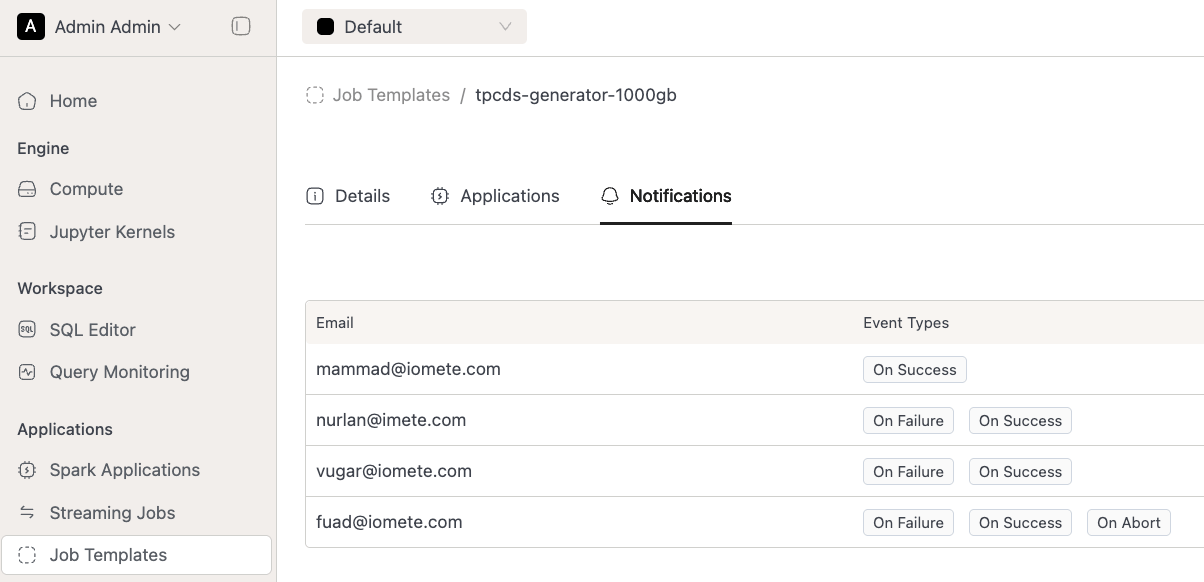
Task: Click the Job Templates breadcrumb link
Action: pyautogui.click(x=391, y=95)
